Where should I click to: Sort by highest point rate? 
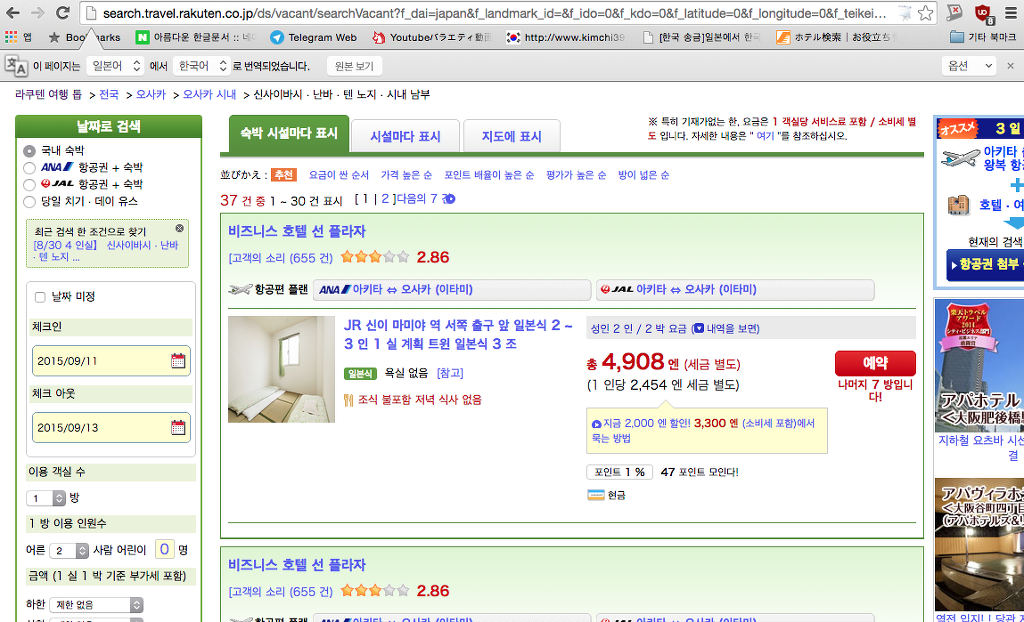pos(489,175)
